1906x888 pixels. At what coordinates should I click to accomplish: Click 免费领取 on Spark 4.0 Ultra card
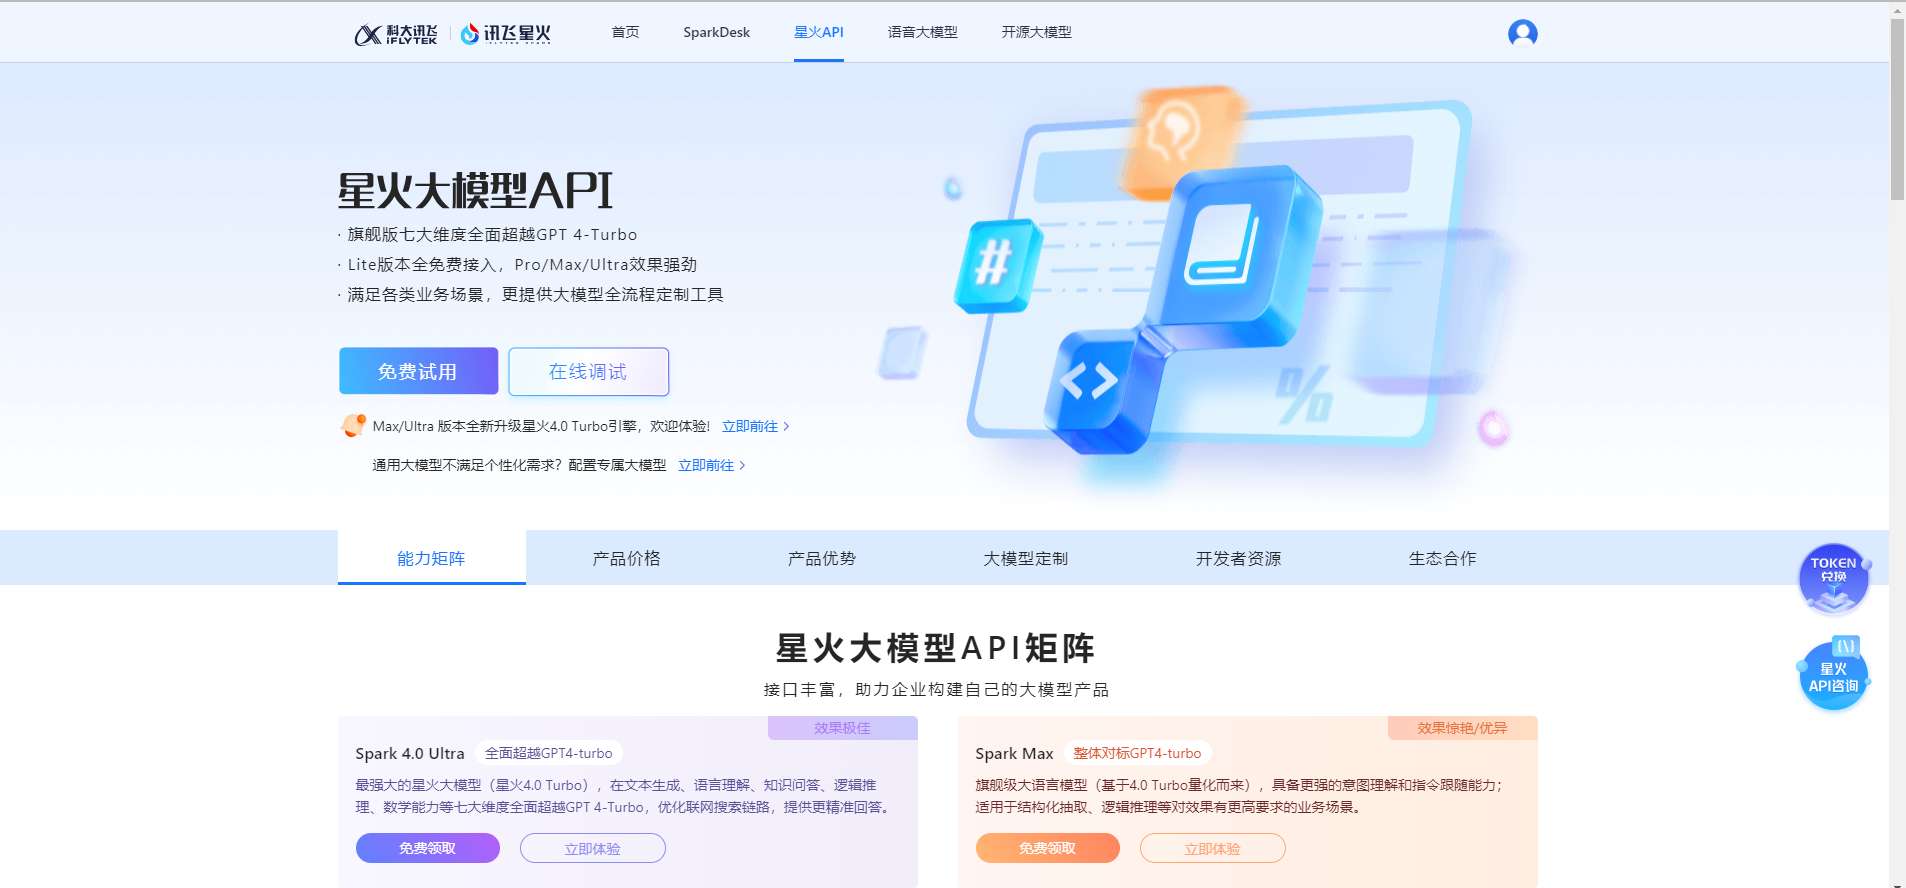tap(427, 848)
